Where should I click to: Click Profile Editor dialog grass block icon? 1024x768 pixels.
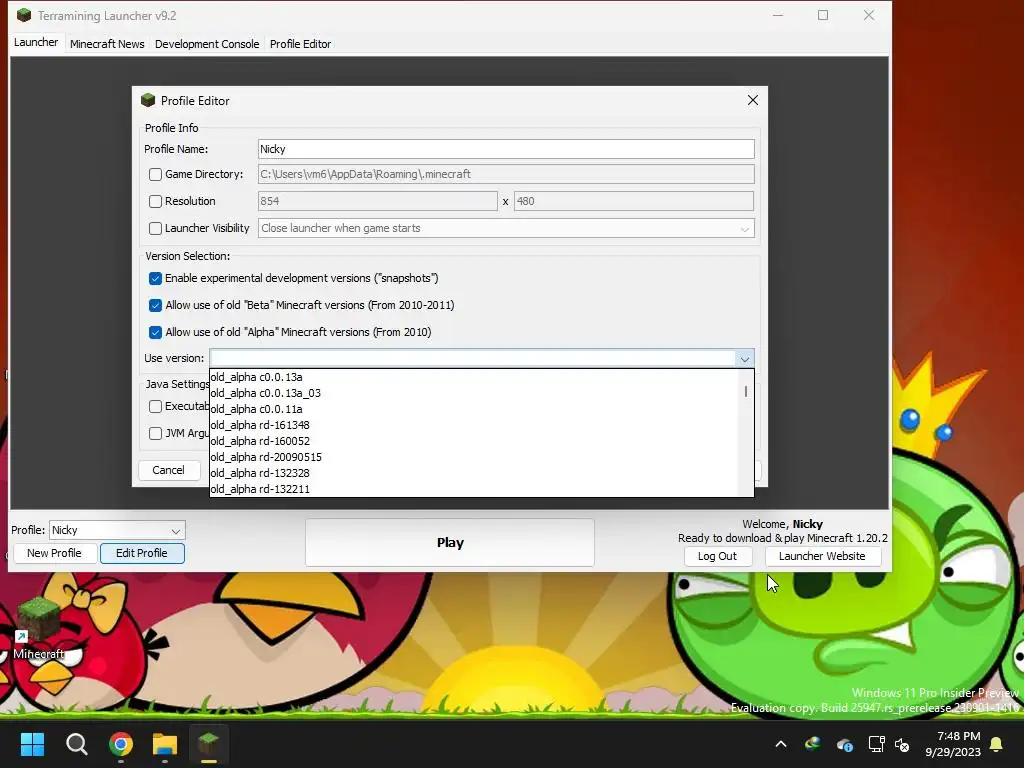click(148, 100)
